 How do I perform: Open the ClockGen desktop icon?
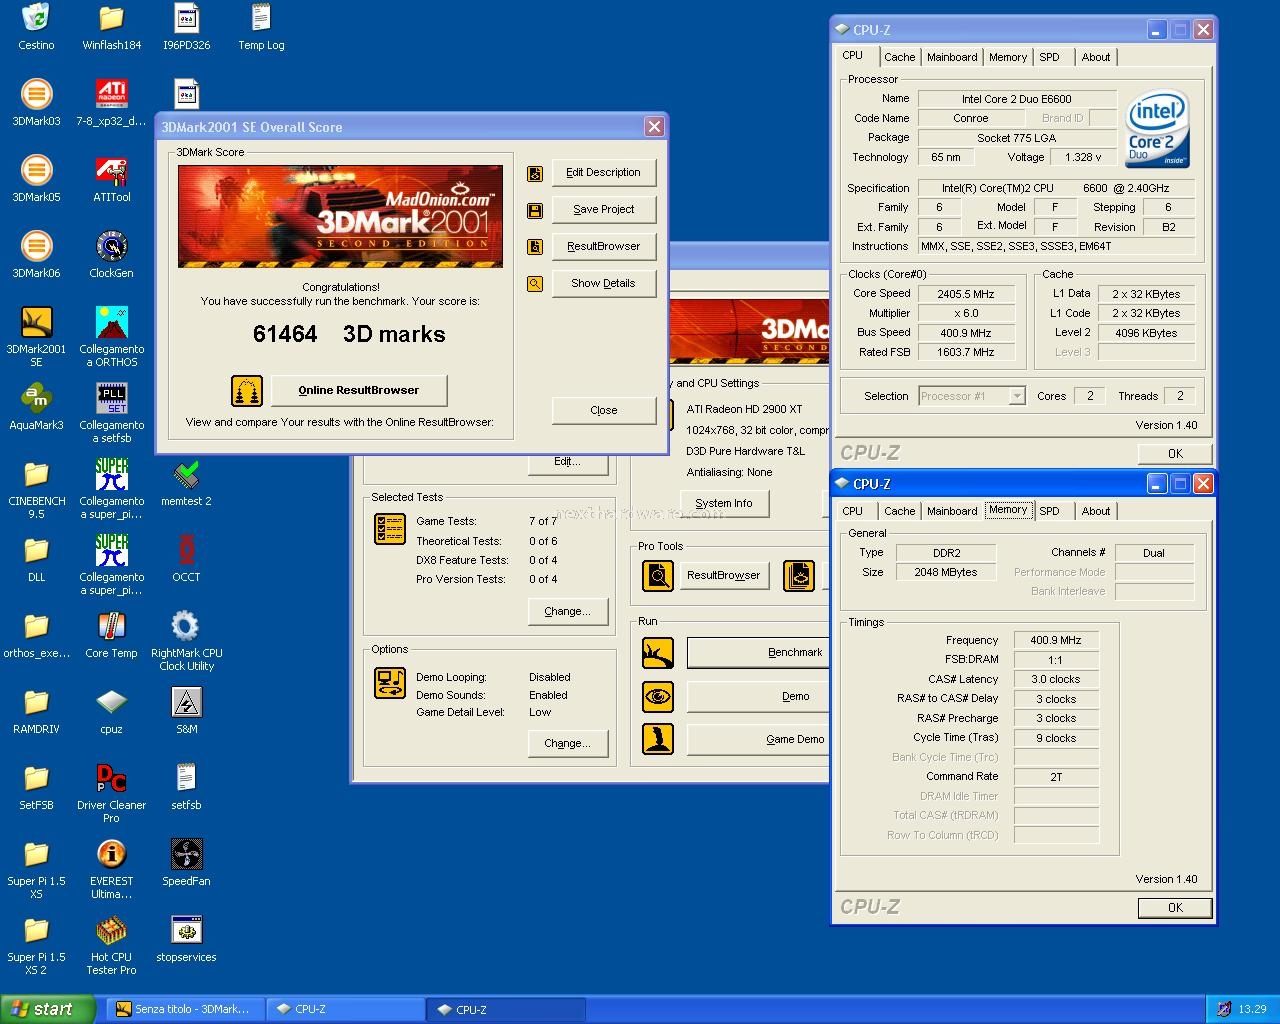[x=111, y=246]
